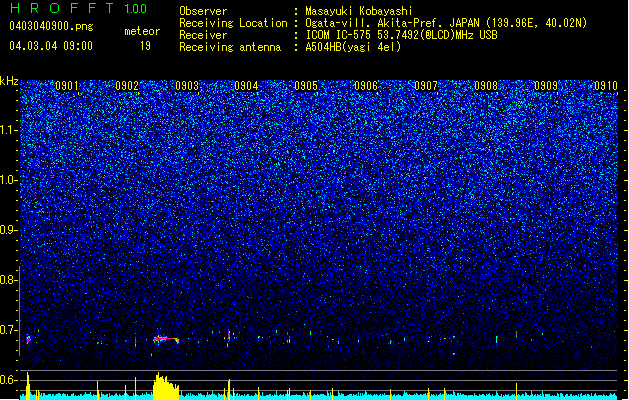The width and height of the screenshot is (629, 400).
Task: Click observer name Masayuki Kobayashi
Action: [359, 11]
